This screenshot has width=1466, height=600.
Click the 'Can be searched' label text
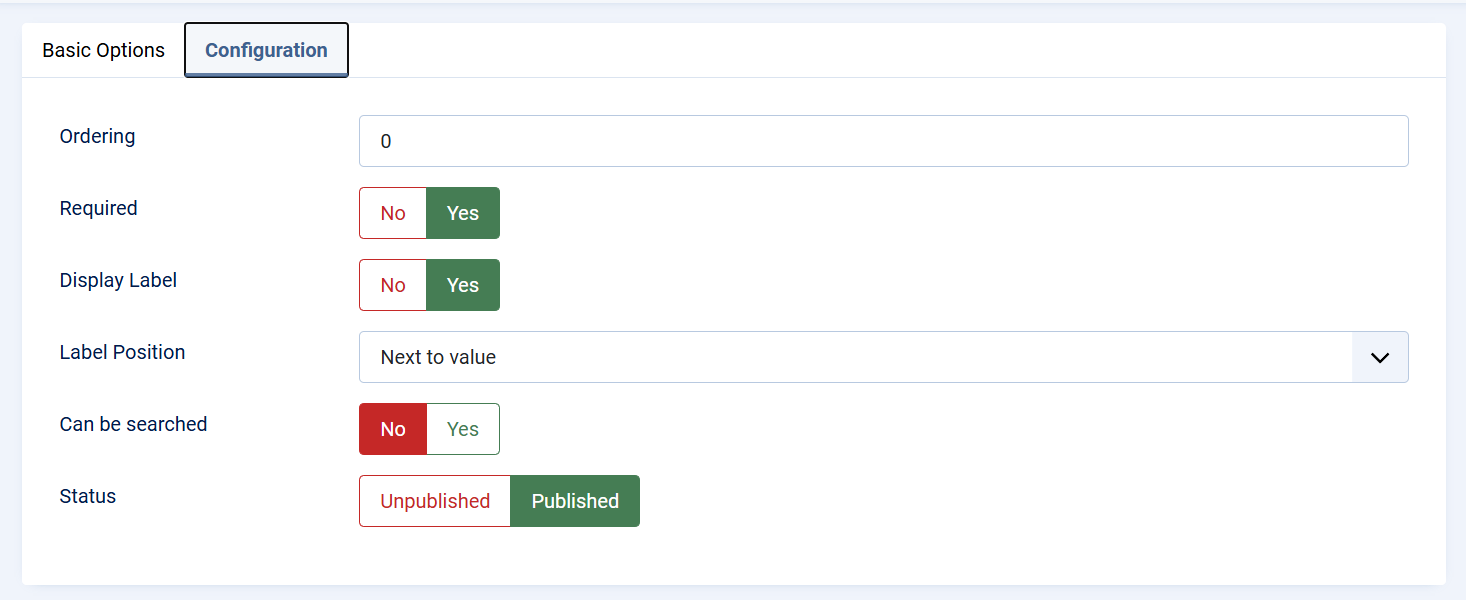[x=133, y=424]
